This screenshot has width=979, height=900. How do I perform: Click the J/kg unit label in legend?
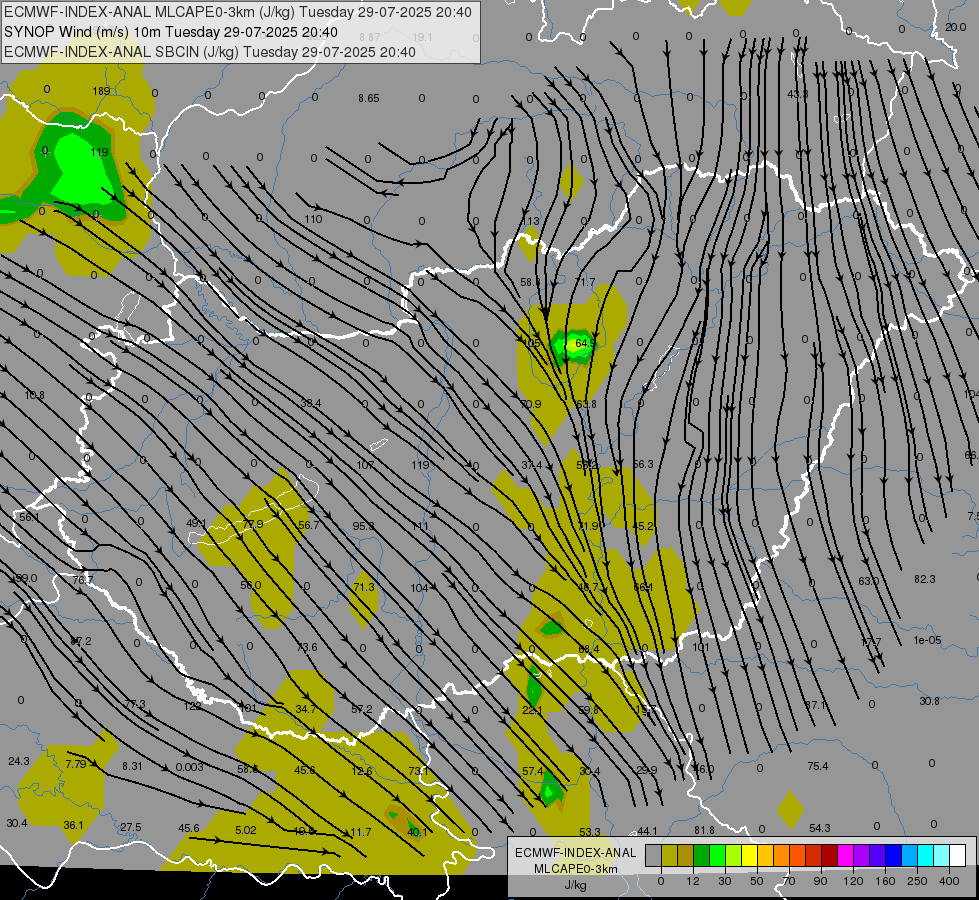tap(575, 885)
